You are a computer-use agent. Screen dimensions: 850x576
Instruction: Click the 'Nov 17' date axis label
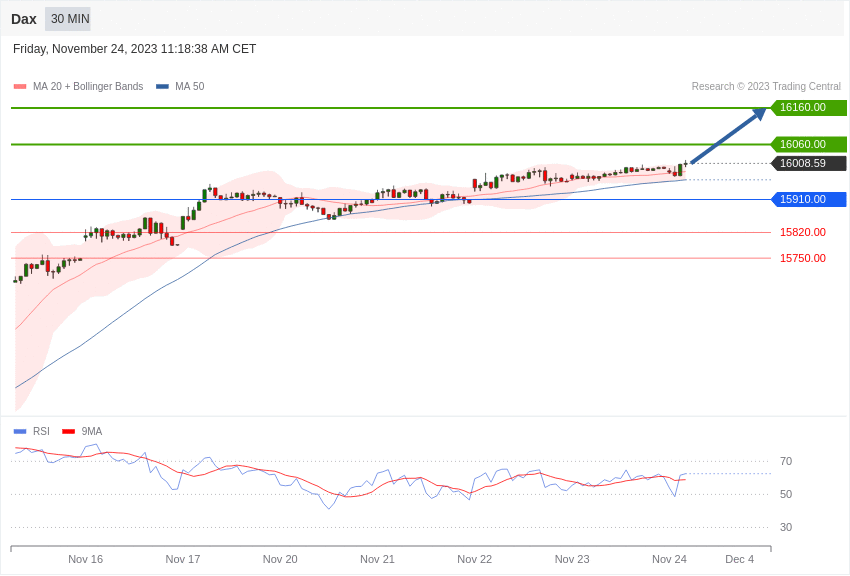183,559
